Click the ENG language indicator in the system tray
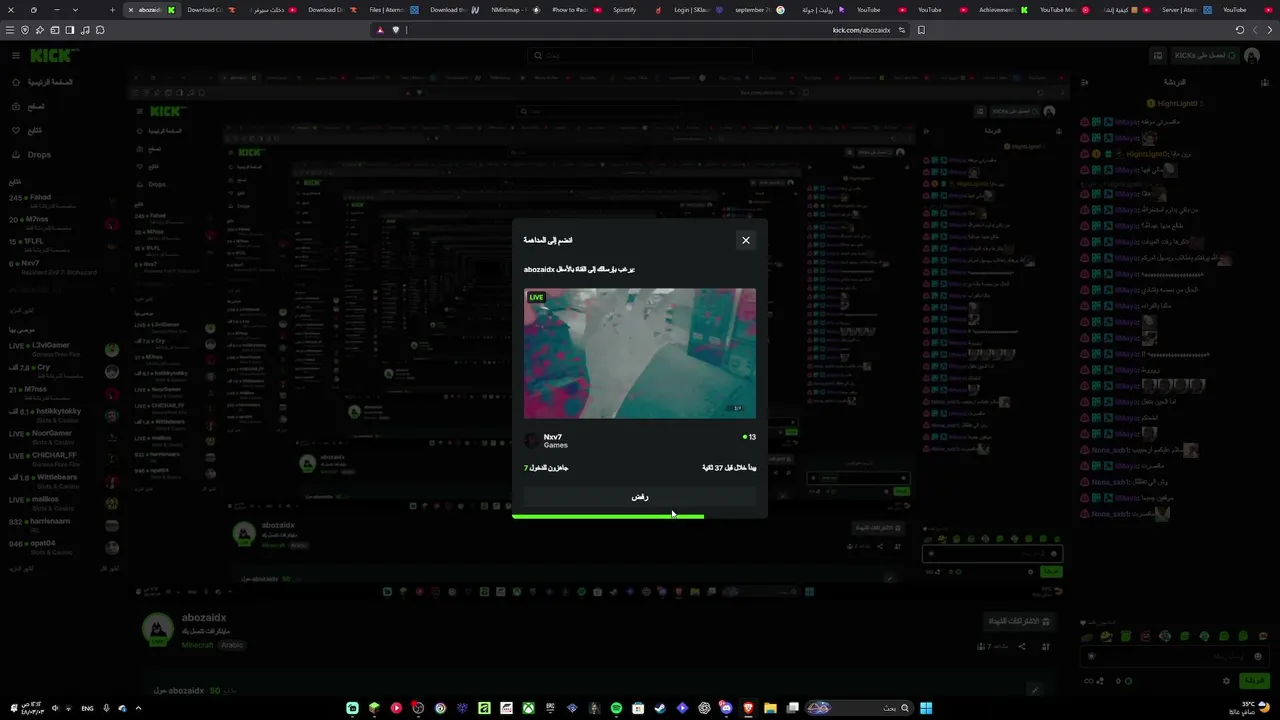Viewport: 1280px width, 720px height. (88, 708)
